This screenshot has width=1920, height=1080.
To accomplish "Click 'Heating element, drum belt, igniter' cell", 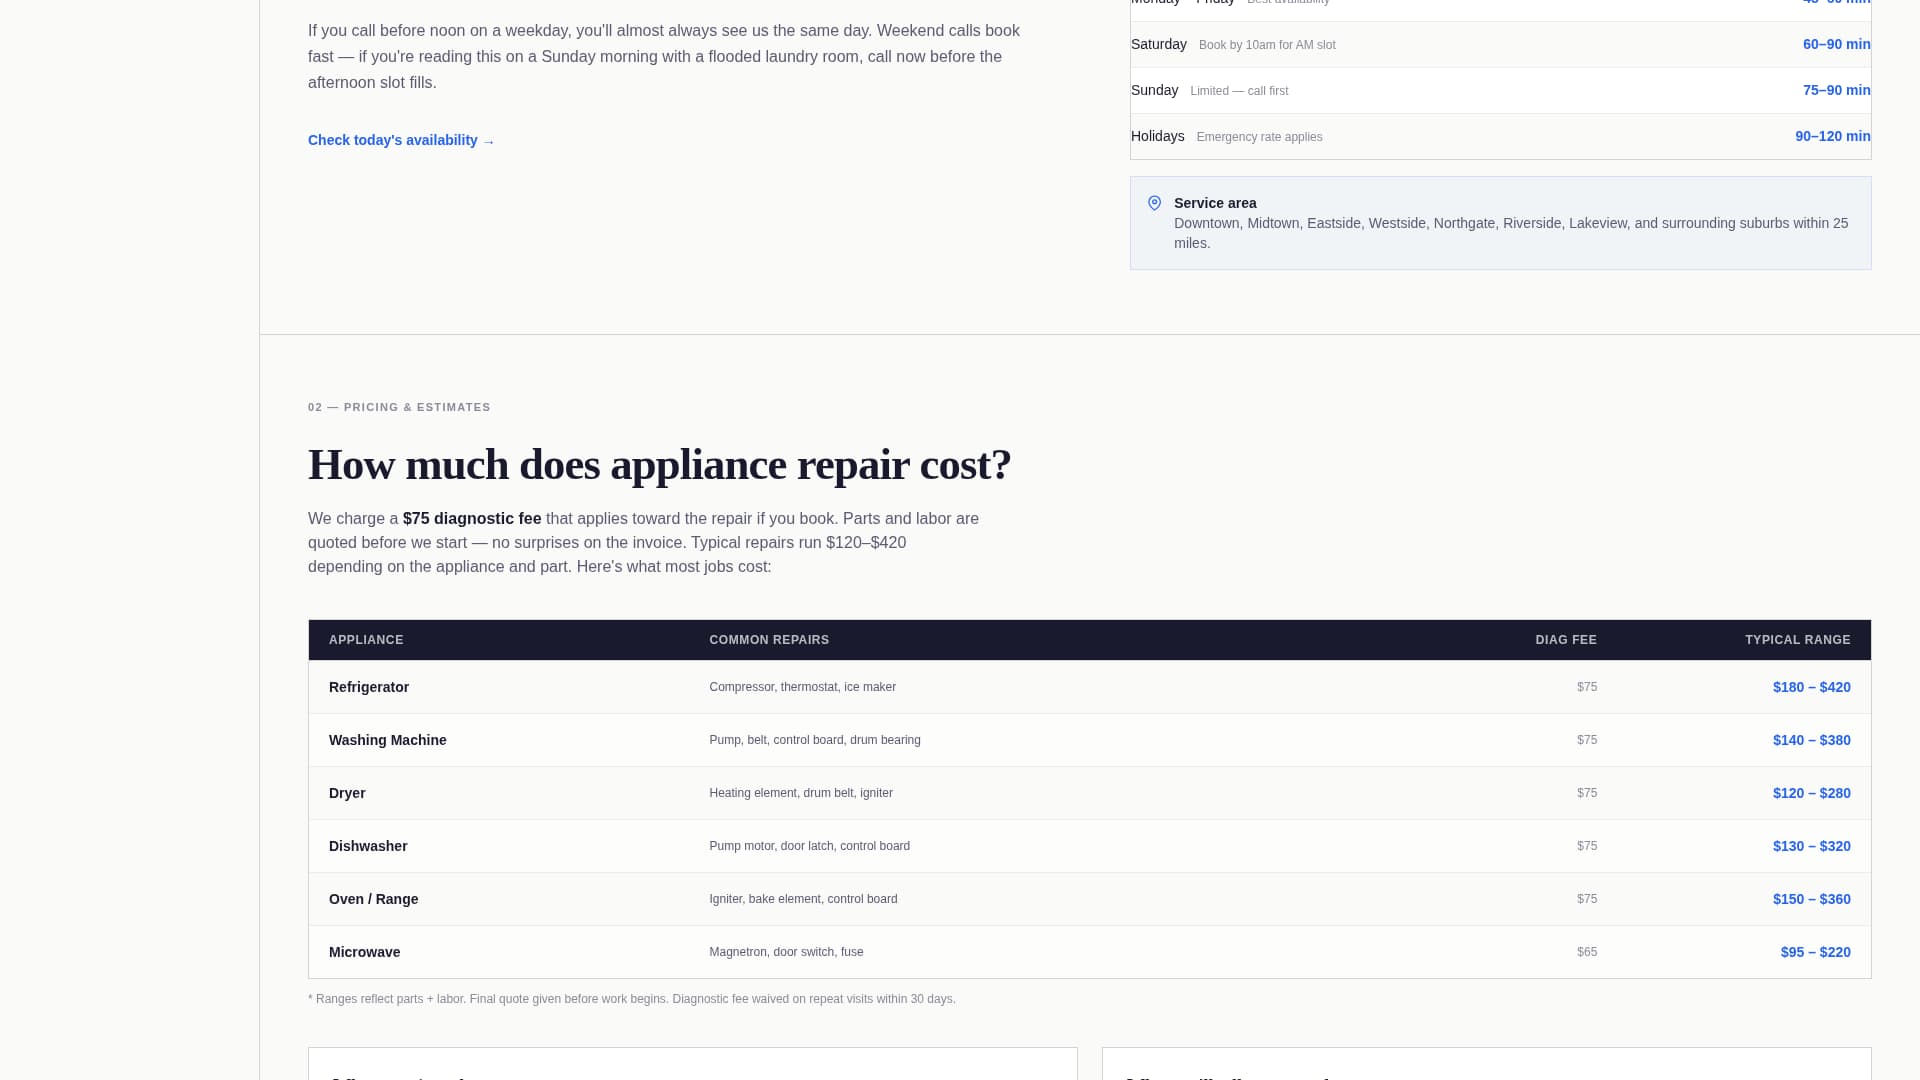I will point(801,793).
